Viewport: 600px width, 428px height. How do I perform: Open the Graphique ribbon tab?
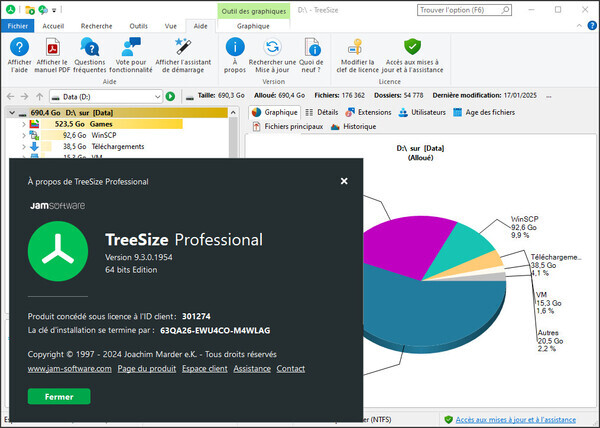pyautogui.click(x=253, y=26)
